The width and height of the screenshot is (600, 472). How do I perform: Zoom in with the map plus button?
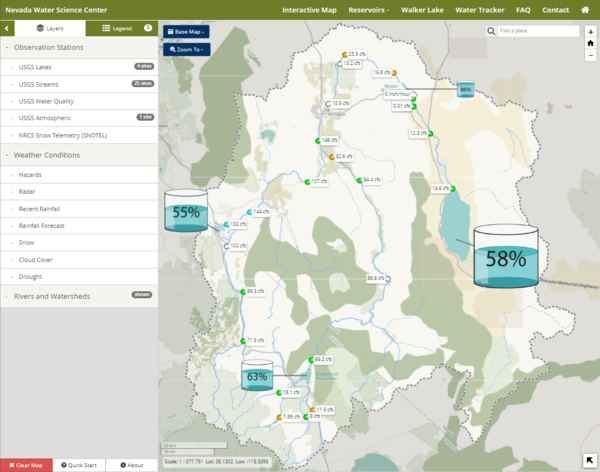click(590, 32)
